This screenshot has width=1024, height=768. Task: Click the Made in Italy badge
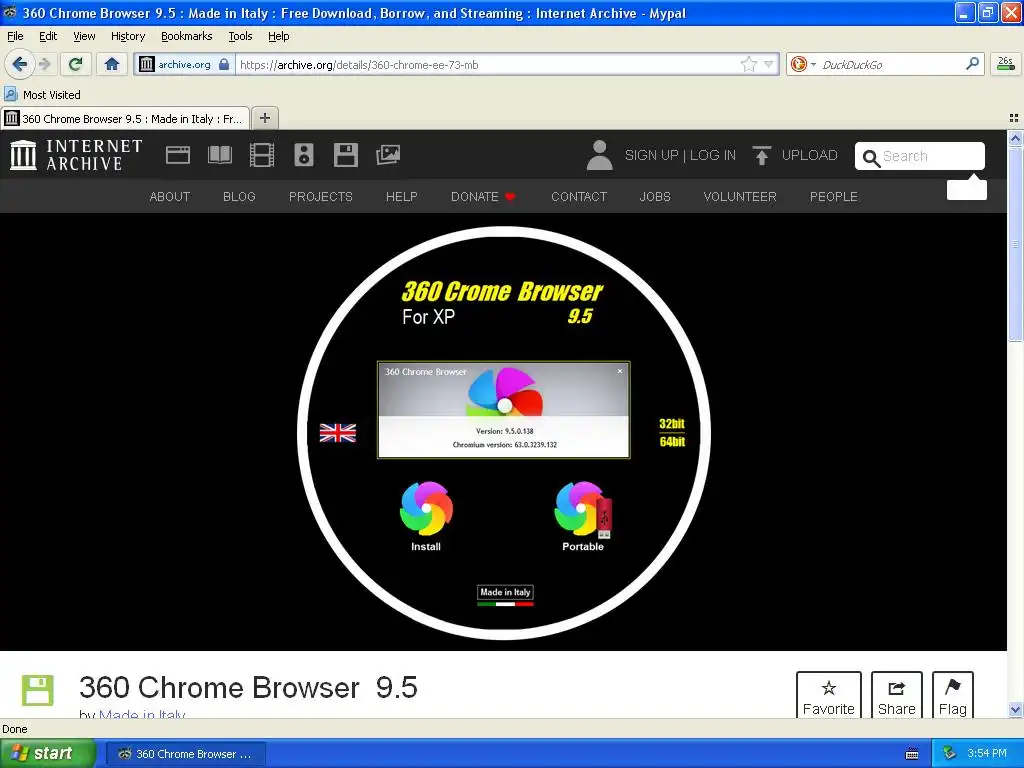click(x=505, y=595)
